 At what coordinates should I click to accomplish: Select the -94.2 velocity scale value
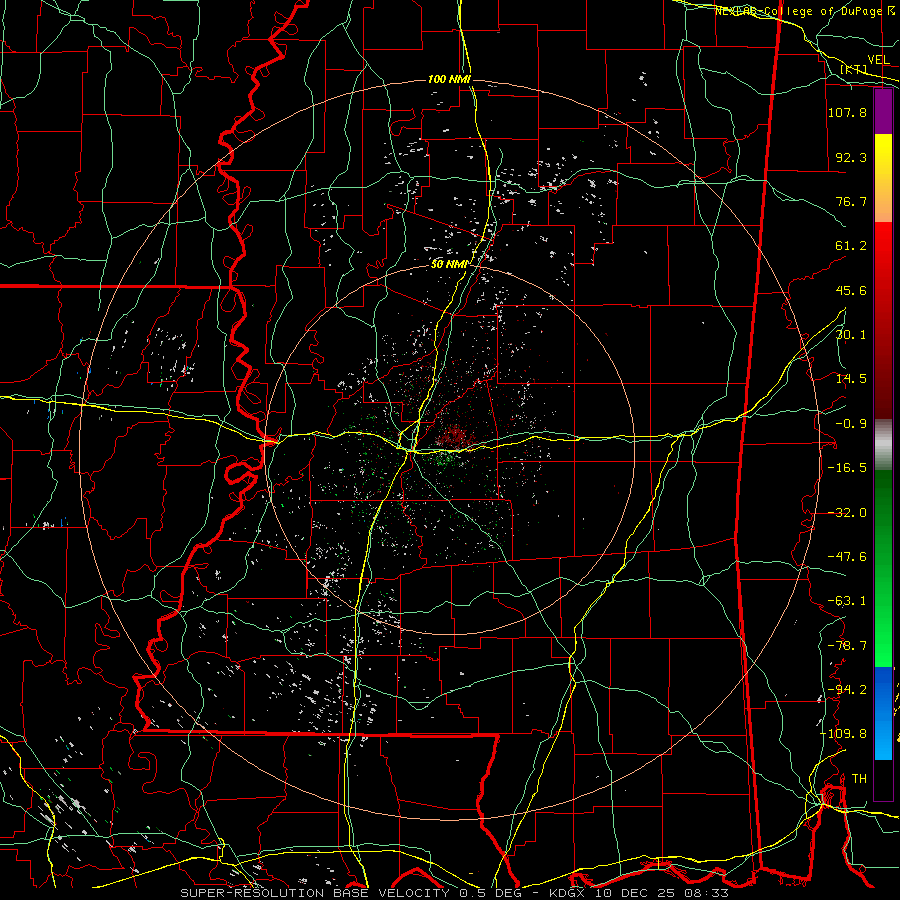point(847,690)
